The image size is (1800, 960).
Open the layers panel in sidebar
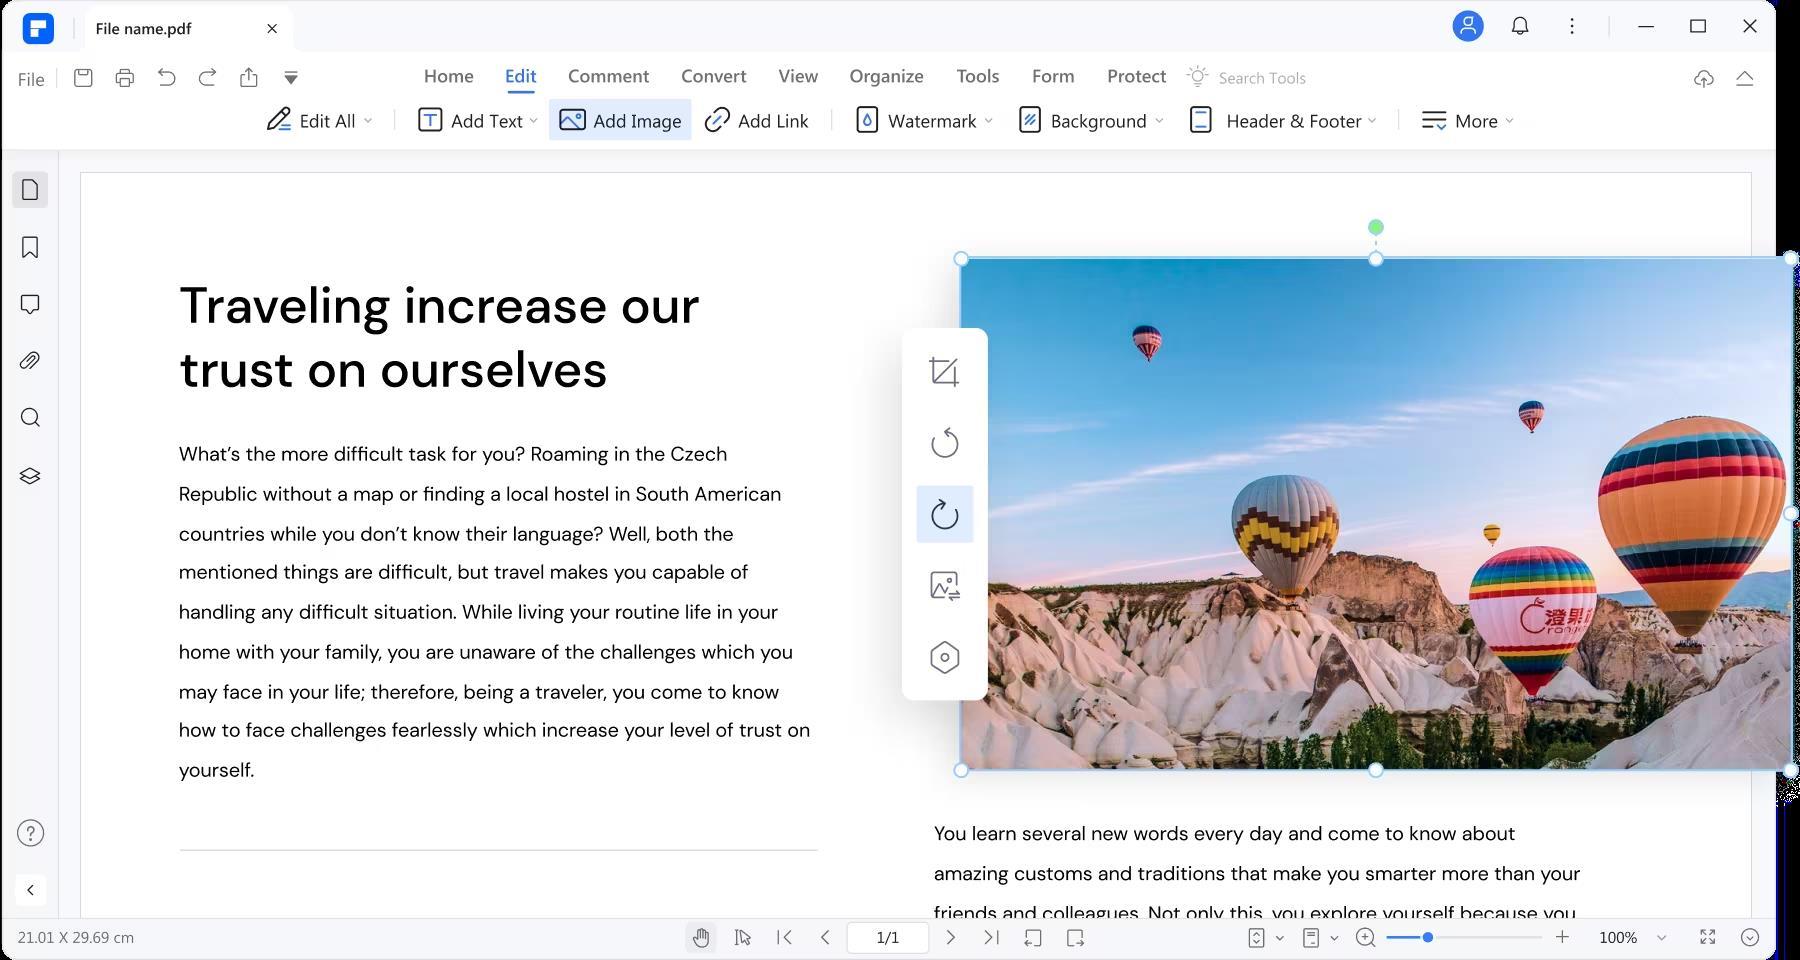click(x=30, y=476)
